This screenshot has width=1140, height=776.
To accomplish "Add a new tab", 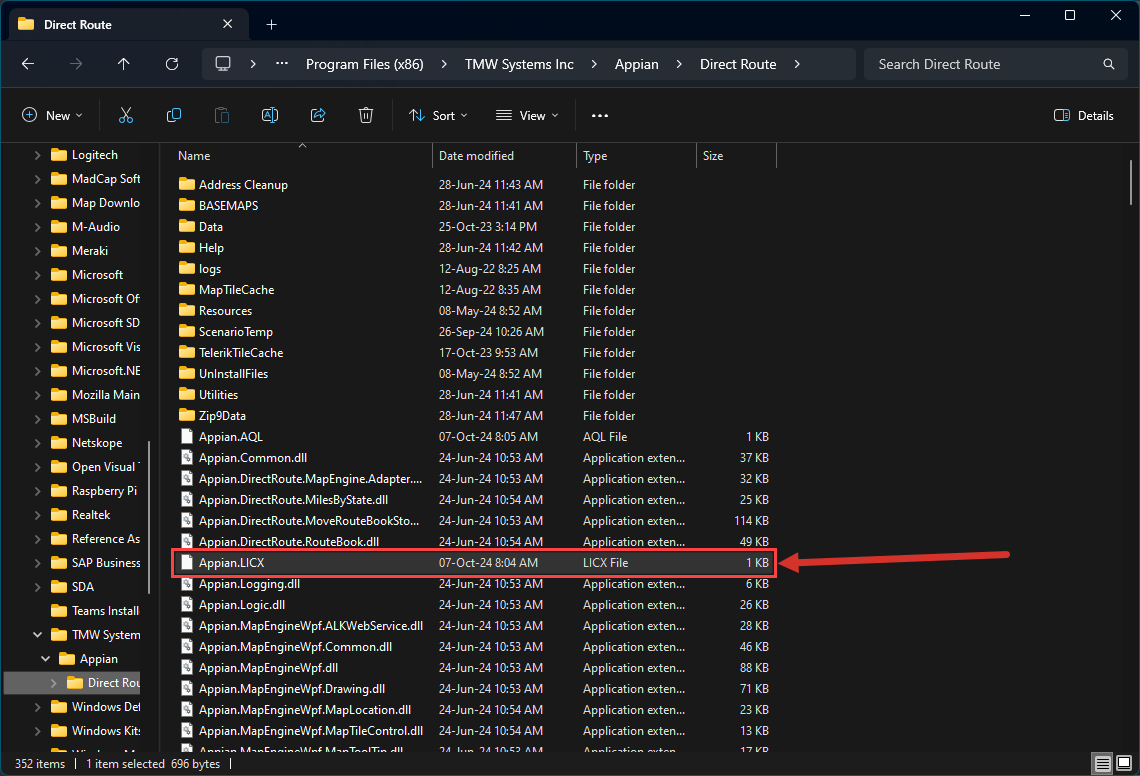I will pos(271,24).
